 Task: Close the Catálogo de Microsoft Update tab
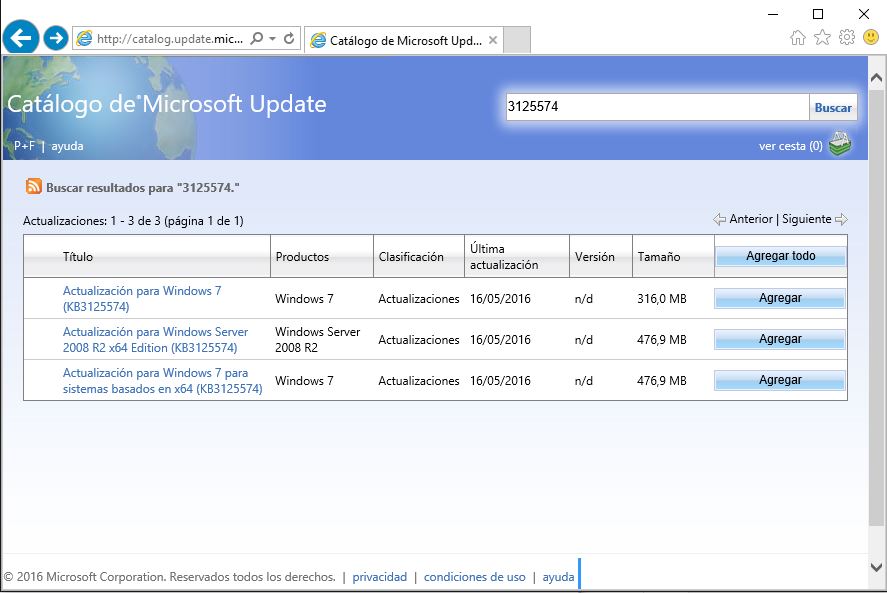pos(493,40)
